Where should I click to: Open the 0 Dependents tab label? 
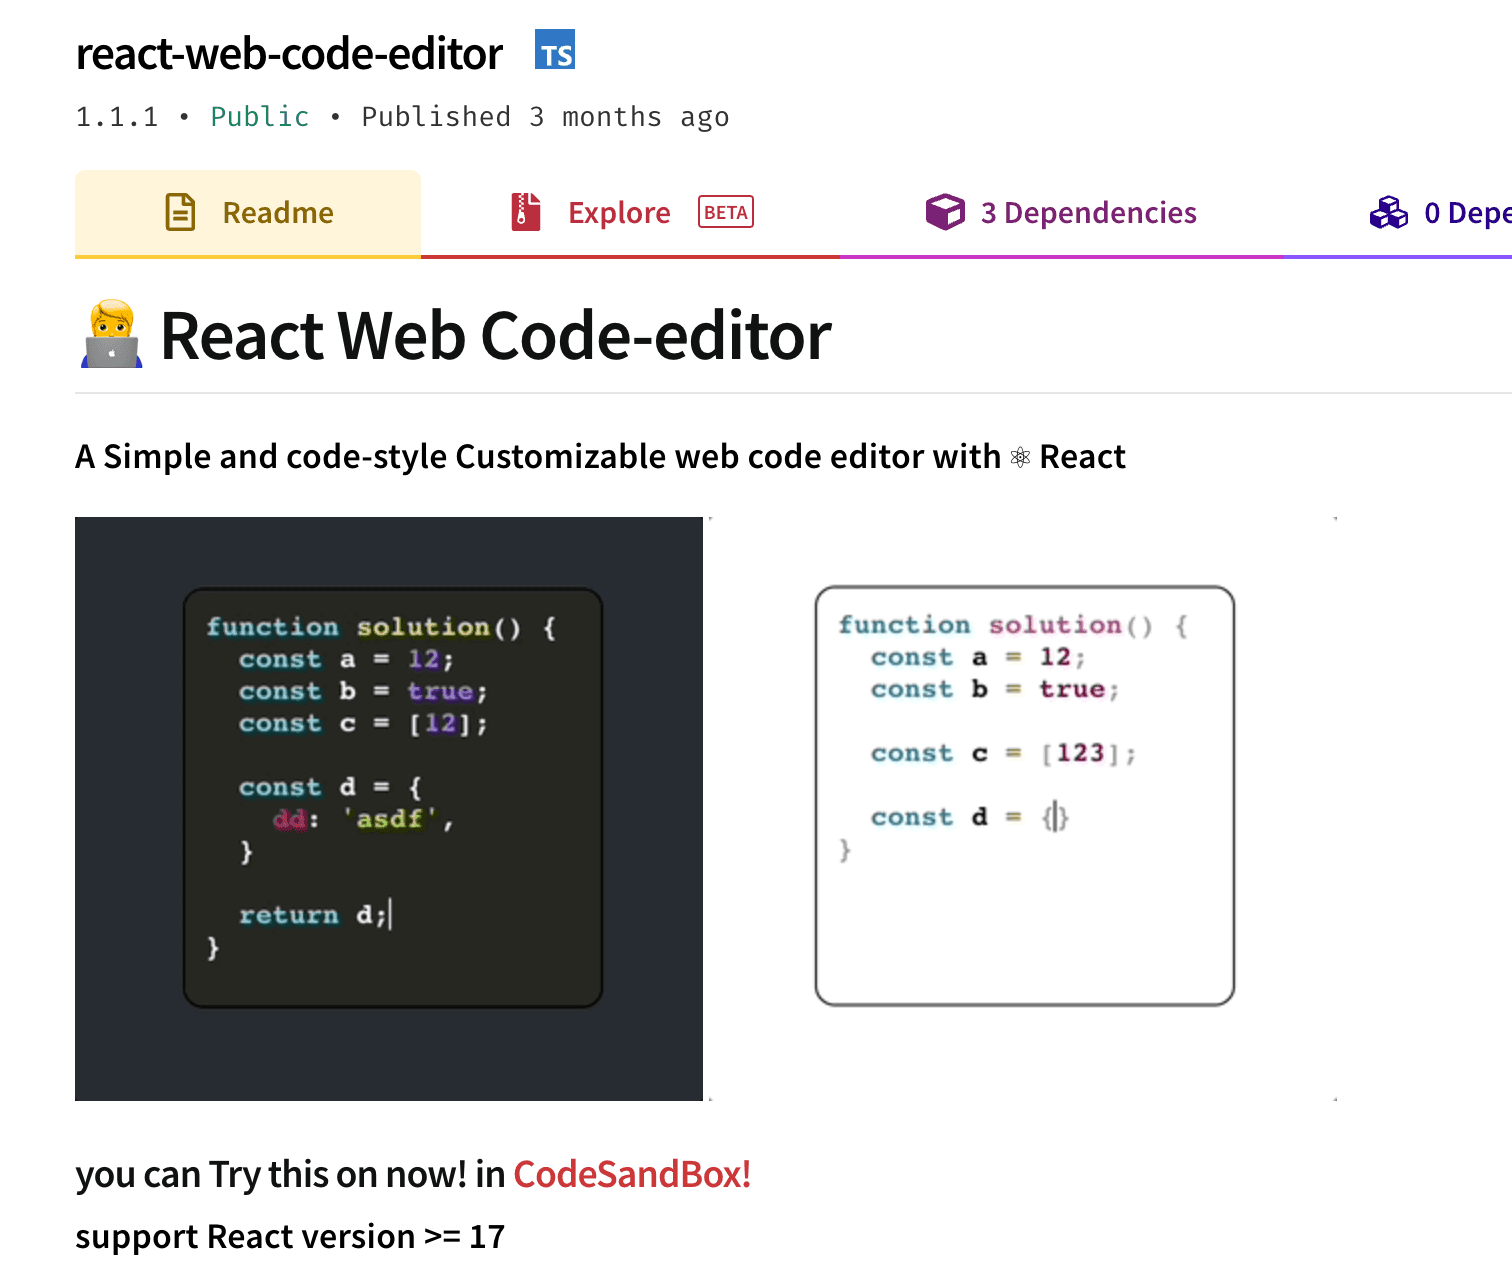click(x=1466, y=213)
